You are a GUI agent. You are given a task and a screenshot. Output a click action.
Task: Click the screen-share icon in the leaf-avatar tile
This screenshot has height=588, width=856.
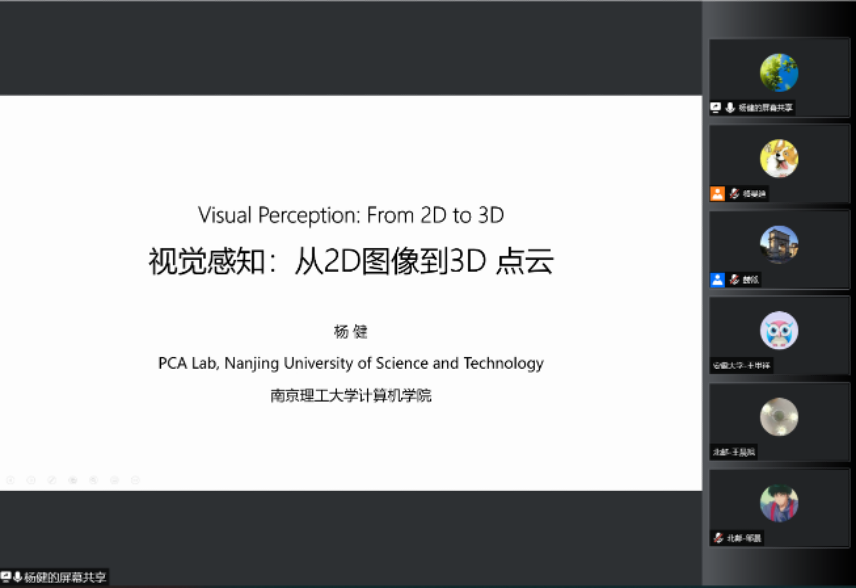pos(716,108)
